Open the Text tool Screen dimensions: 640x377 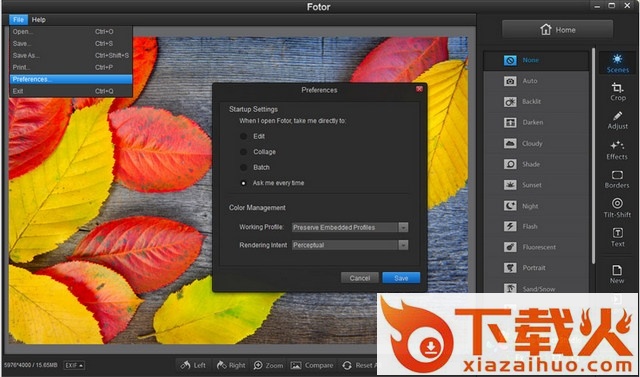click(618, 238)
